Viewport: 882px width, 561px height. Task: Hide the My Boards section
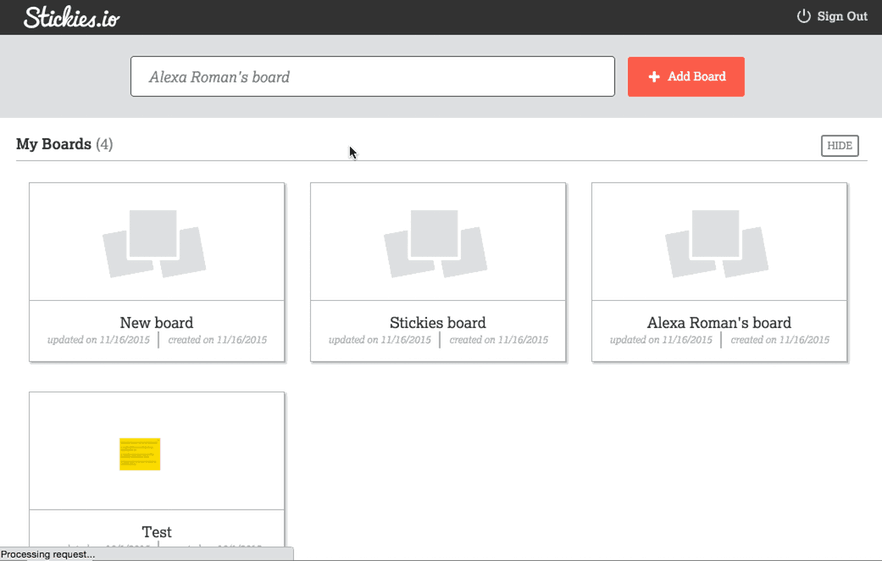click(839, 146)
